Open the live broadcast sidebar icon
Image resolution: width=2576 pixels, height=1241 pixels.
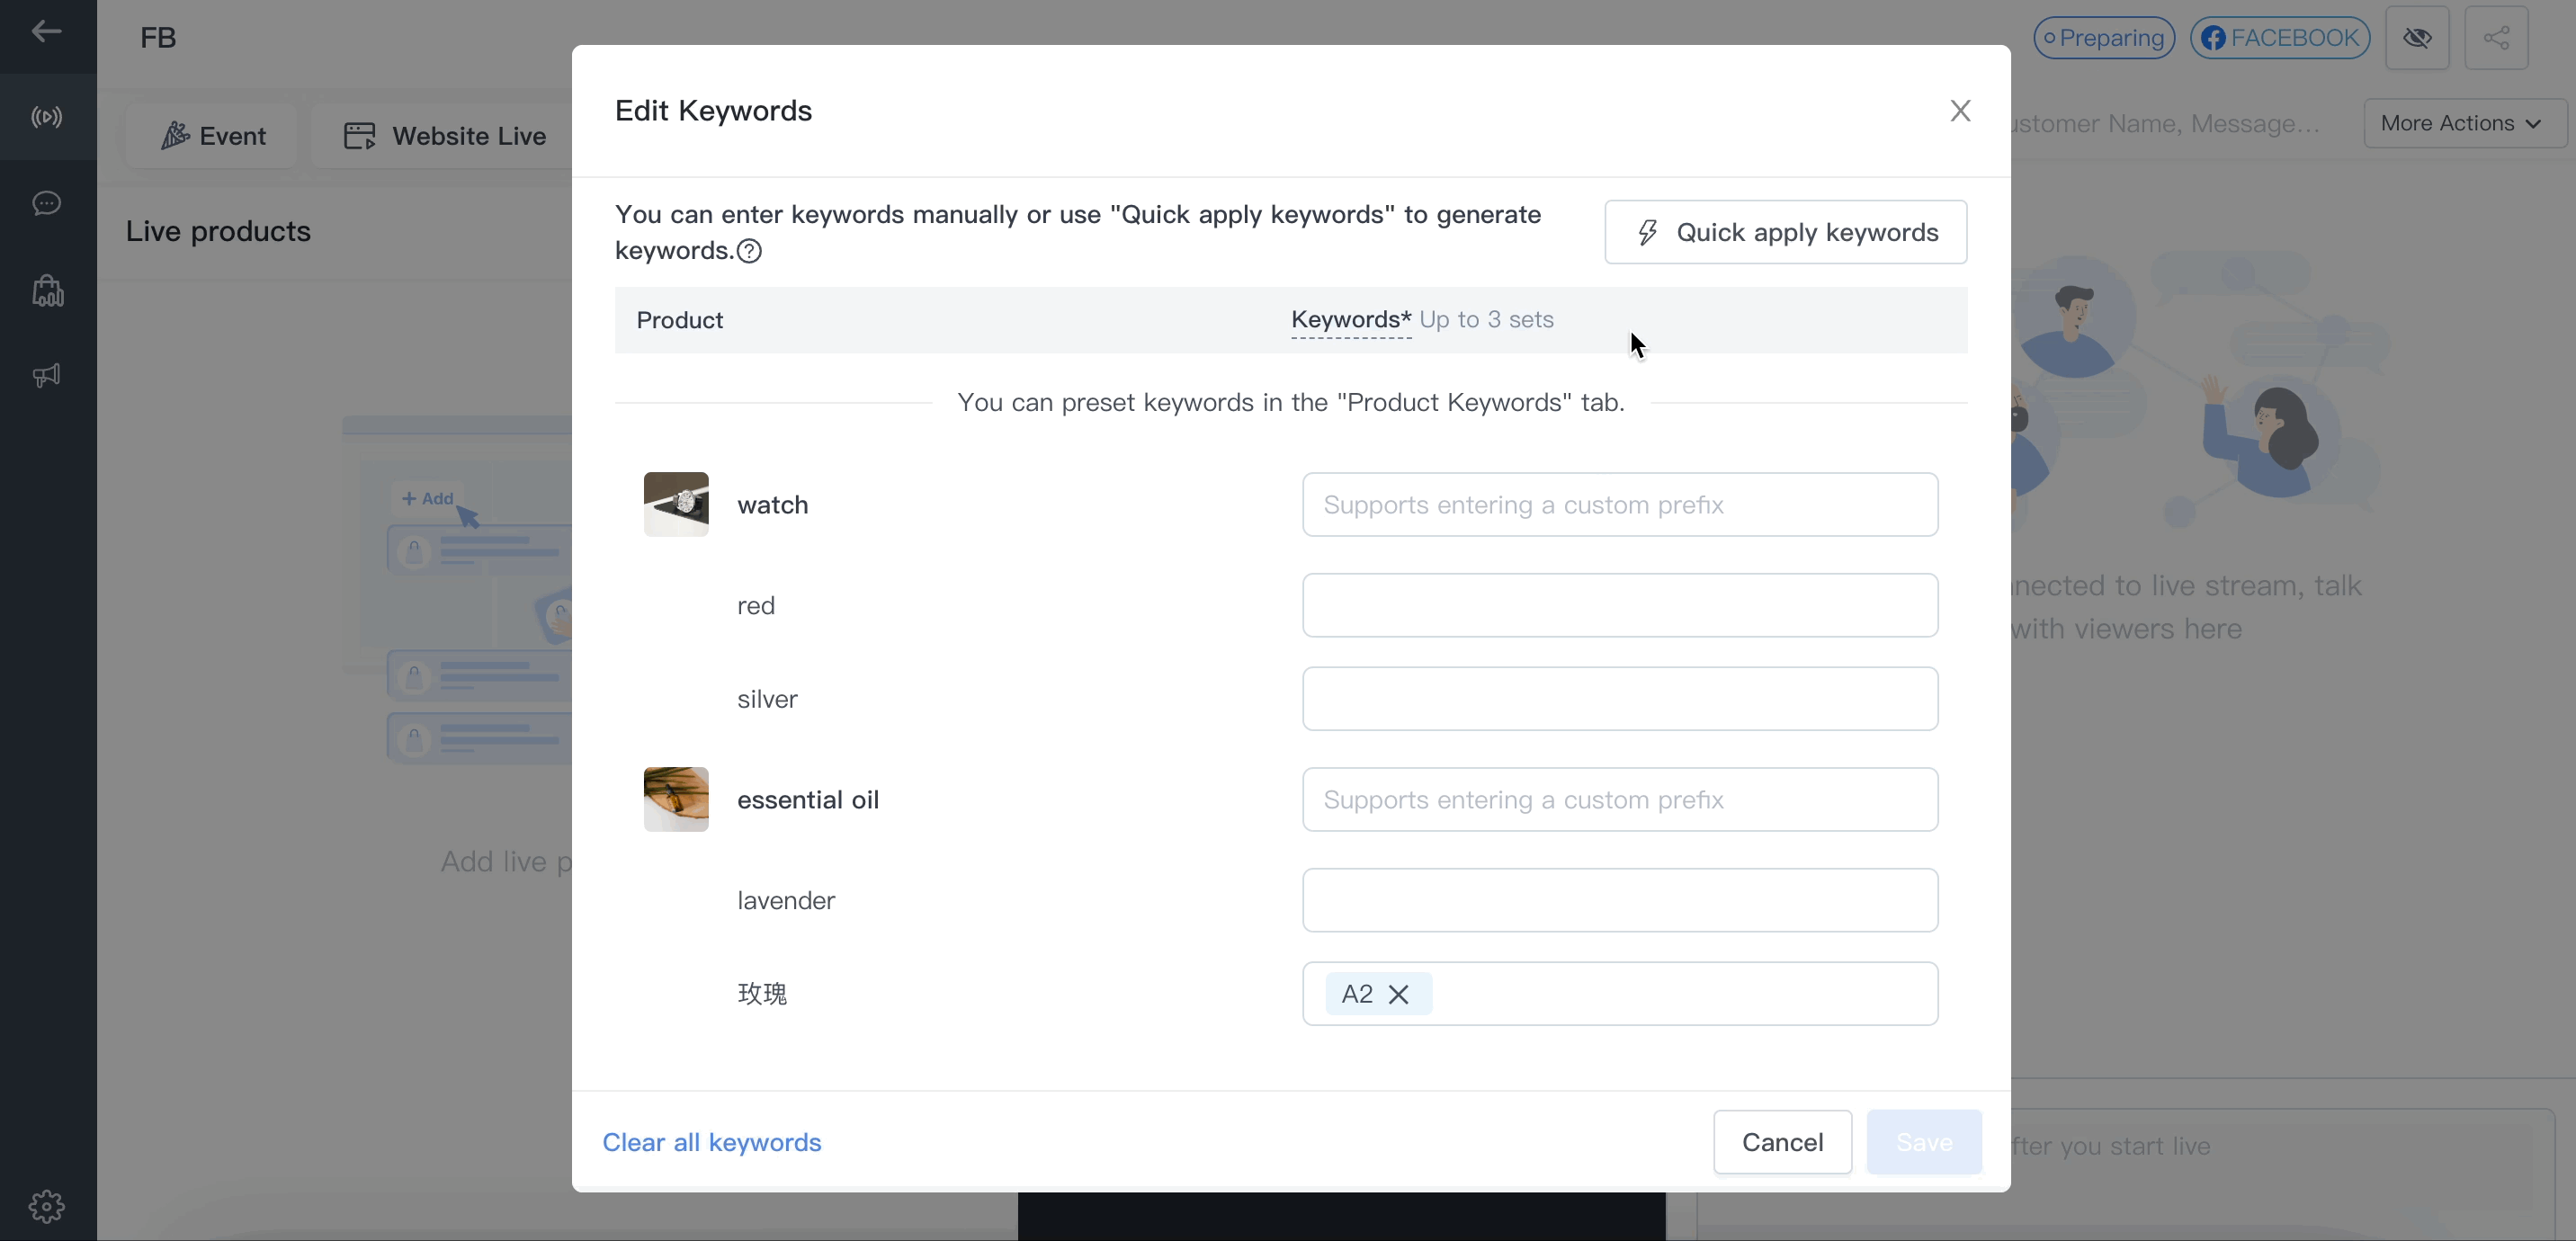pyautogui.click(x=47, y=117)
